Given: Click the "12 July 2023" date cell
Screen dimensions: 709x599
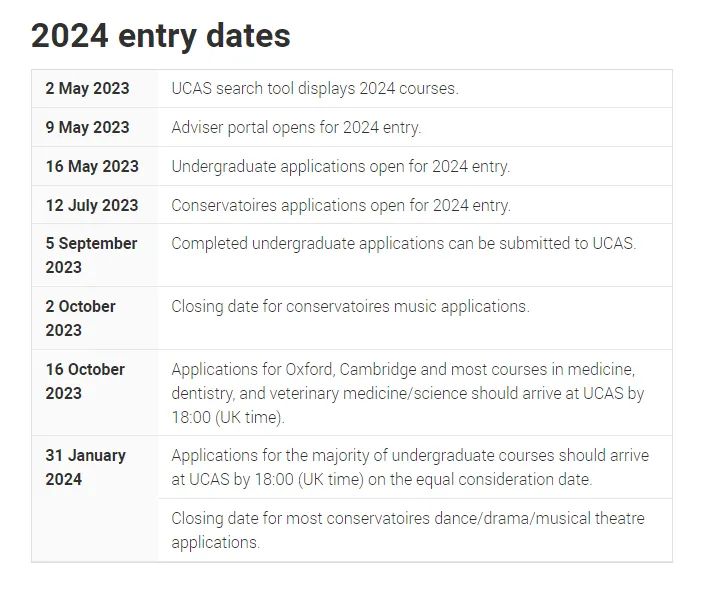Looking at the screenshot, I should click(92, 205).
